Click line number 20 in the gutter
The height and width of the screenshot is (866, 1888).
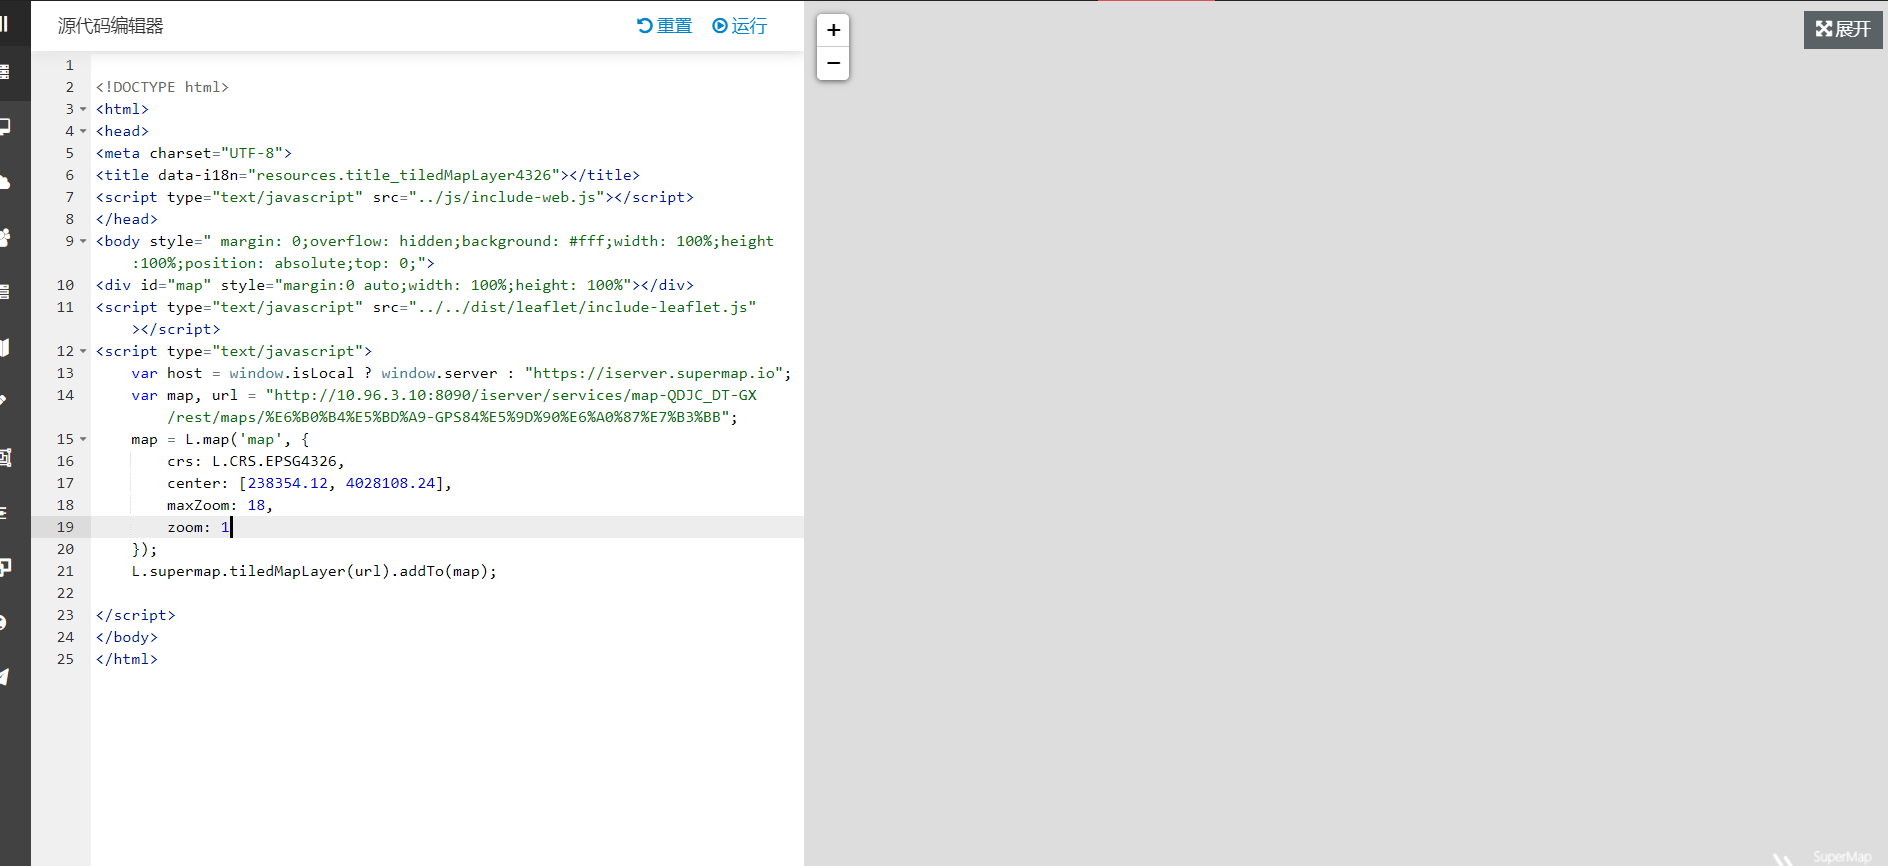click(x=65, y=549)
